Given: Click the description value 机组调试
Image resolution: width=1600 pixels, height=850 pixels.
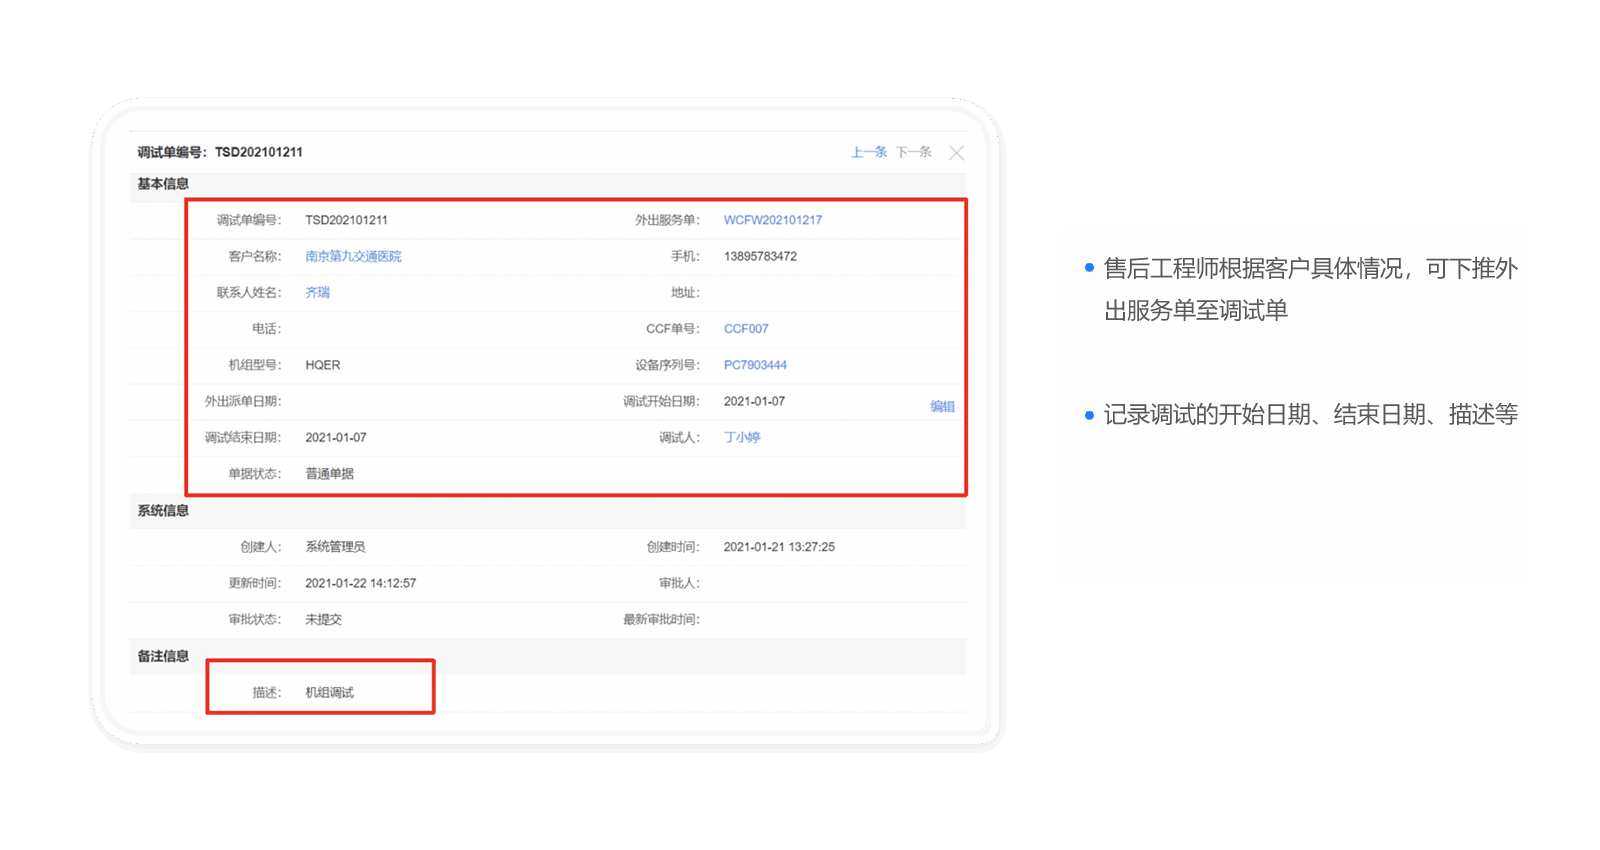Looking at the screenshot, I should click(x=329, y=692).
